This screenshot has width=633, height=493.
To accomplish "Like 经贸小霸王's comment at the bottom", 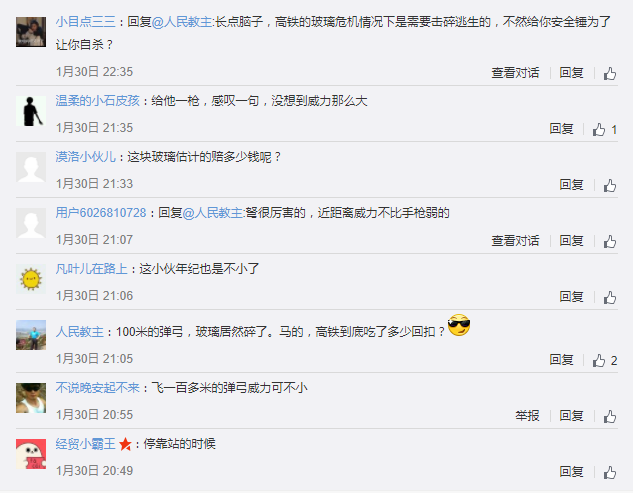I will click(x=610, y=472).
